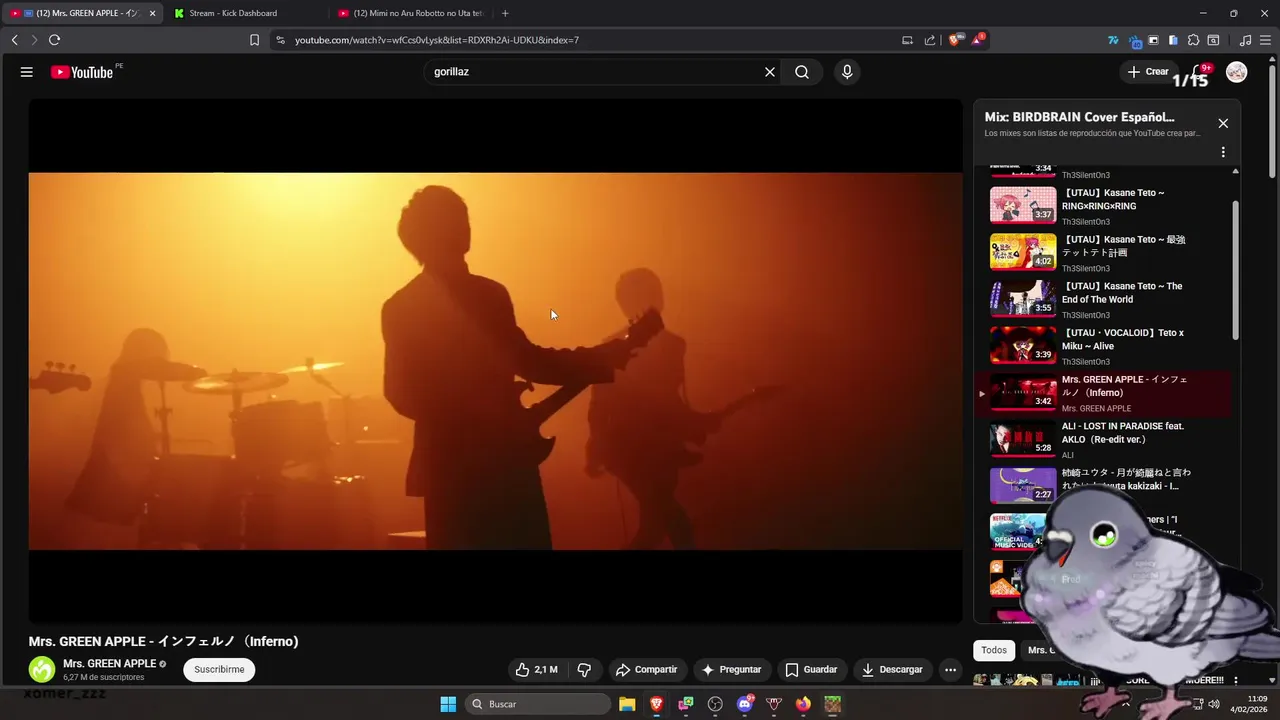Viewport: 1280px width, 720px height.
Task: Open the Brave Rewards triangle icon
Action: (979, 40)
